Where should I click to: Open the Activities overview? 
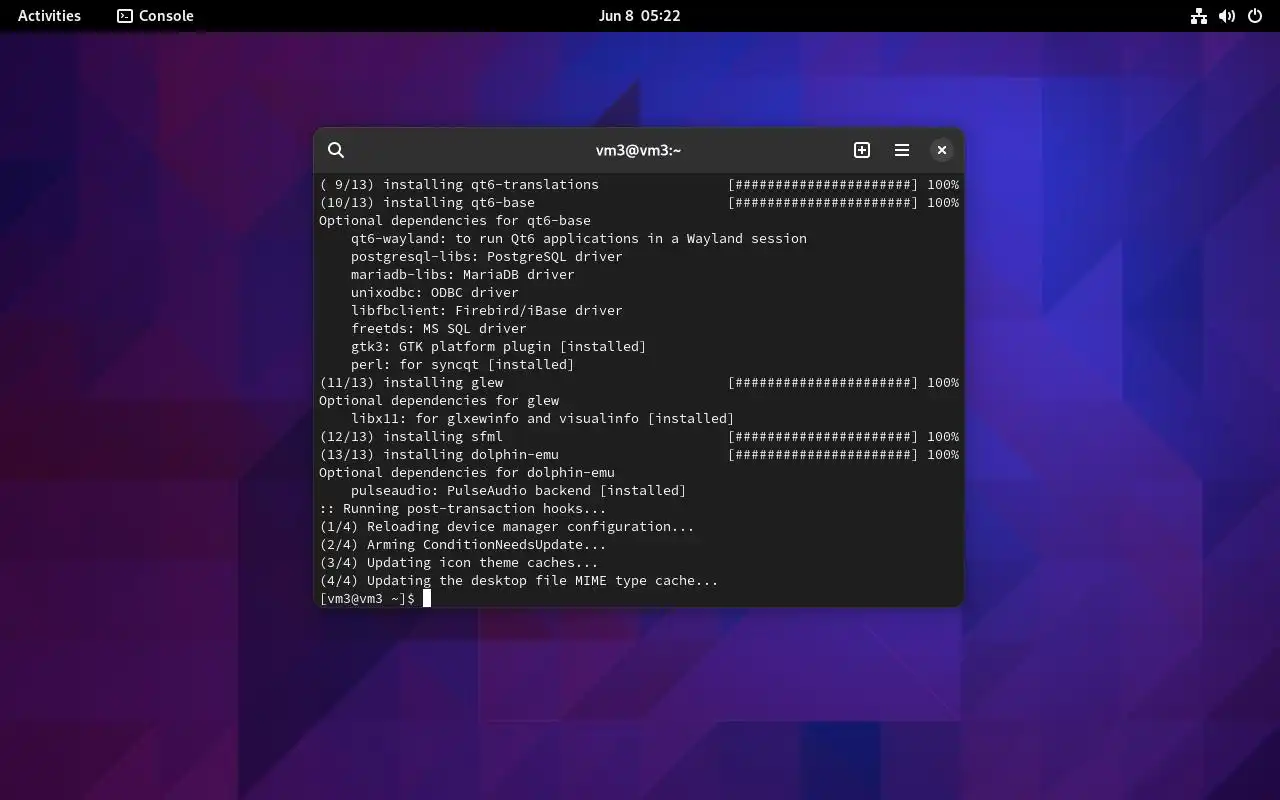(49, 16)
